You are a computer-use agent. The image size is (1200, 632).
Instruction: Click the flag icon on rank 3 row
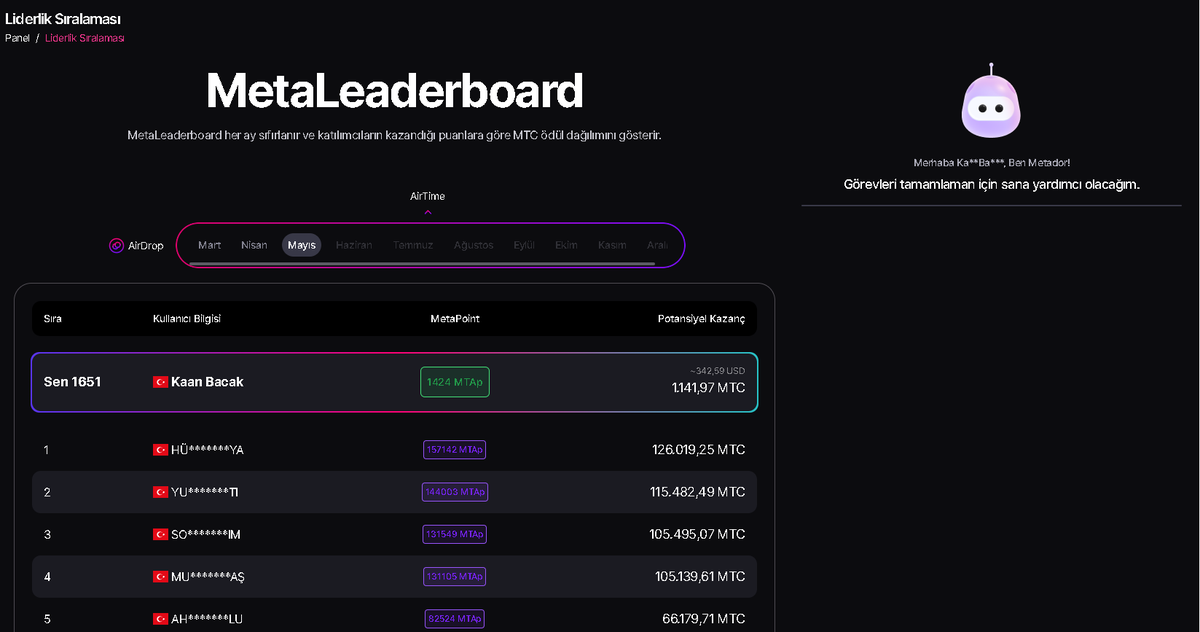[x=161, y=534]
